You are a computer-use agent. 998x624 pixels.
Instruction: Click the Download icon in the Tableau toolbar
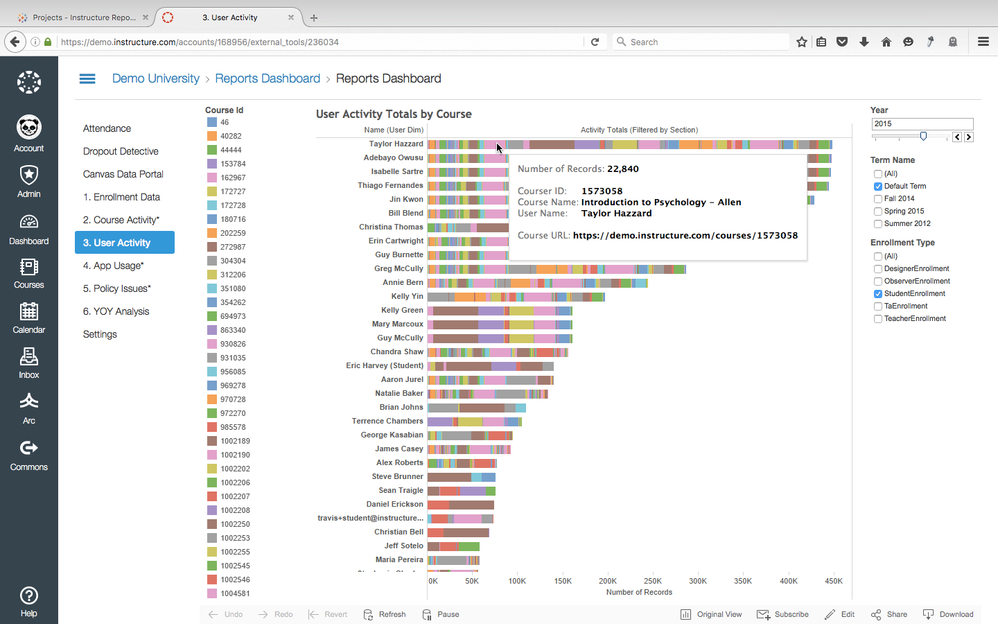pos(948,614)
